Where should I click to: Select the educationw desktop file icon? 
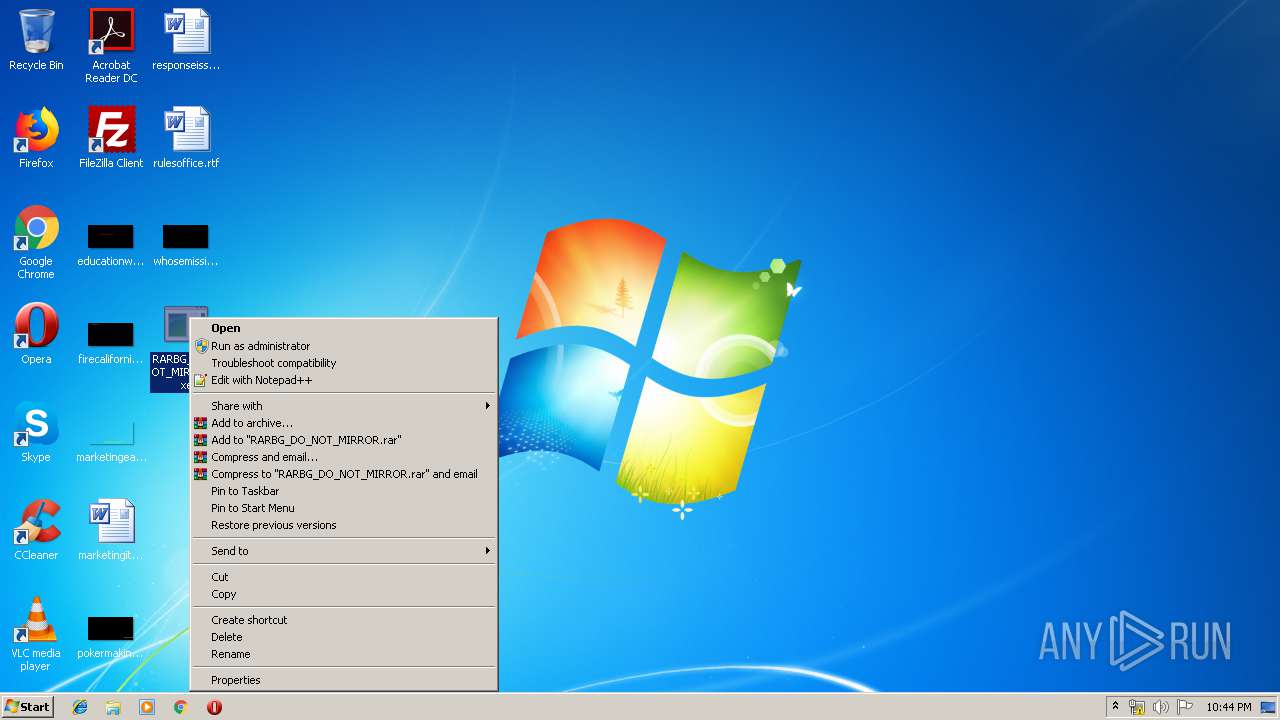click(111, 246)
